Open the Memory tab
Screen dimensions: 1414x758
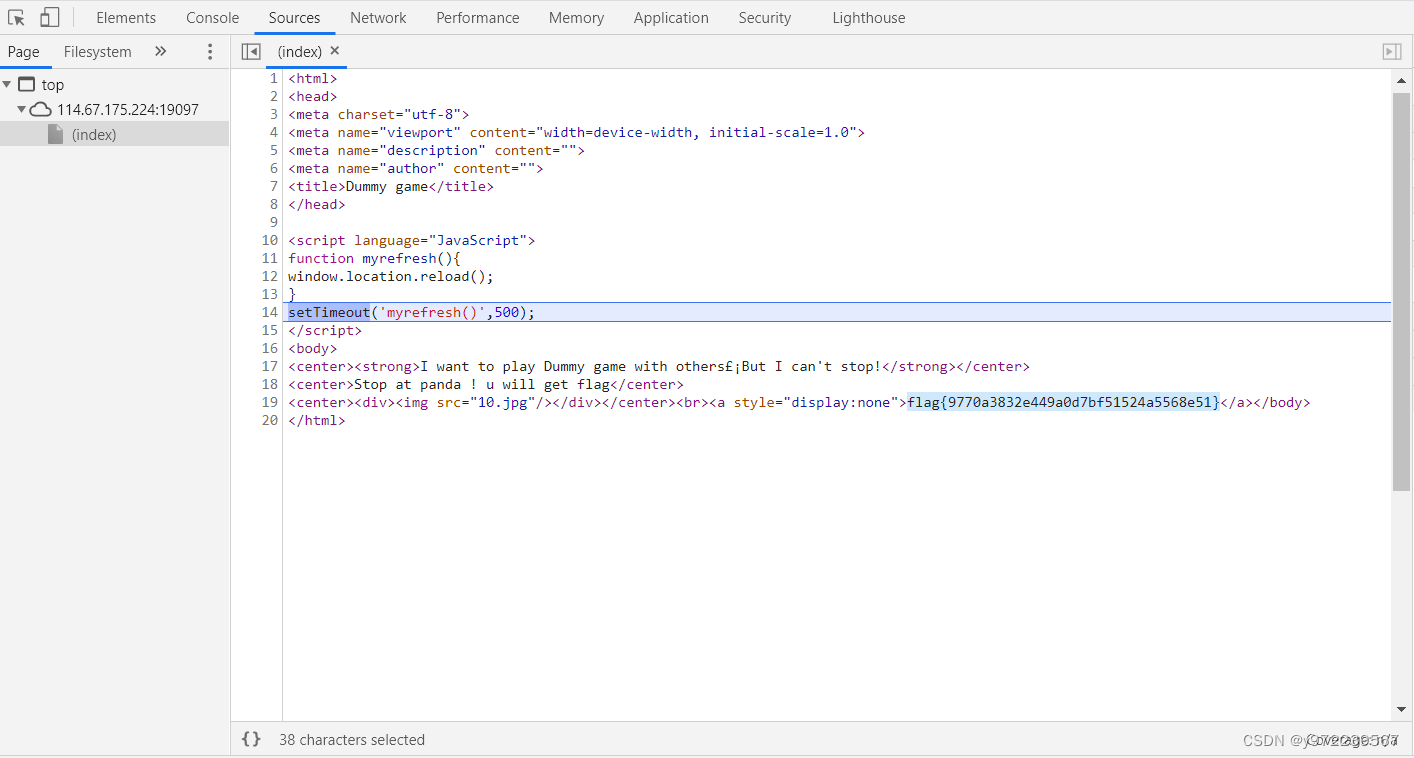(576, 17)
